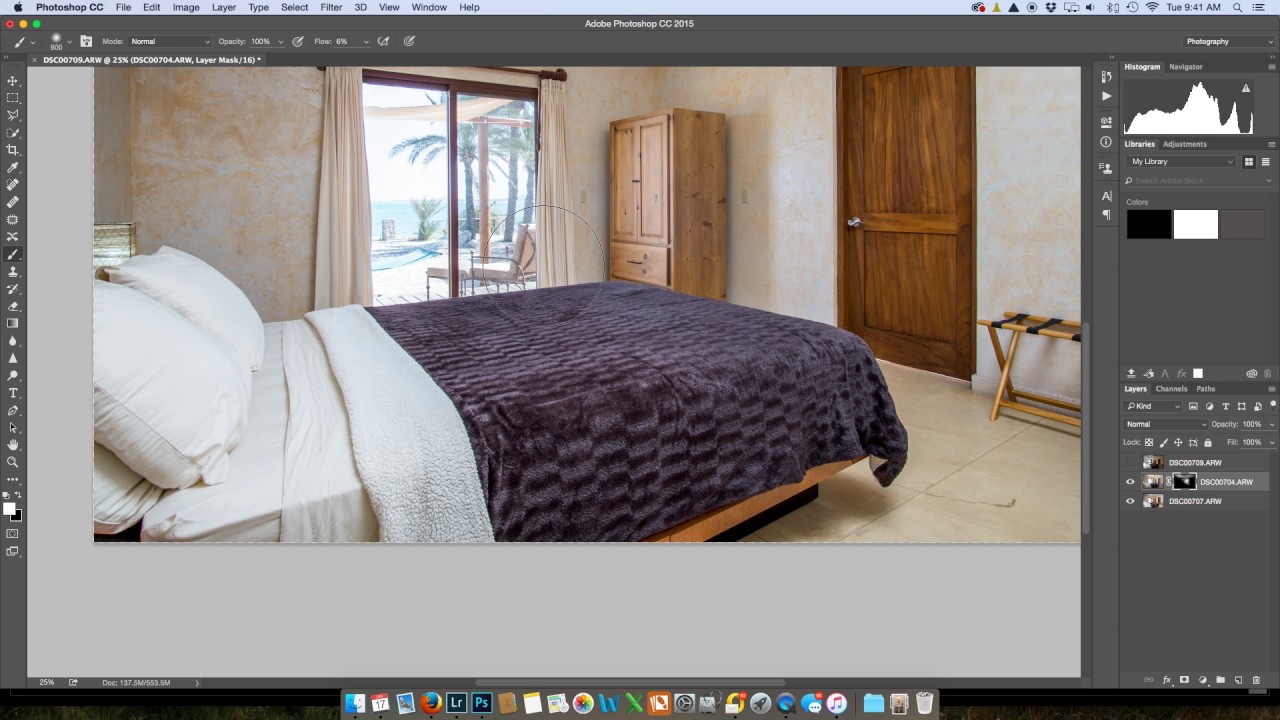Open Spotlight search in menu bar
The image size is (1280, 720).
[1238, 7]
